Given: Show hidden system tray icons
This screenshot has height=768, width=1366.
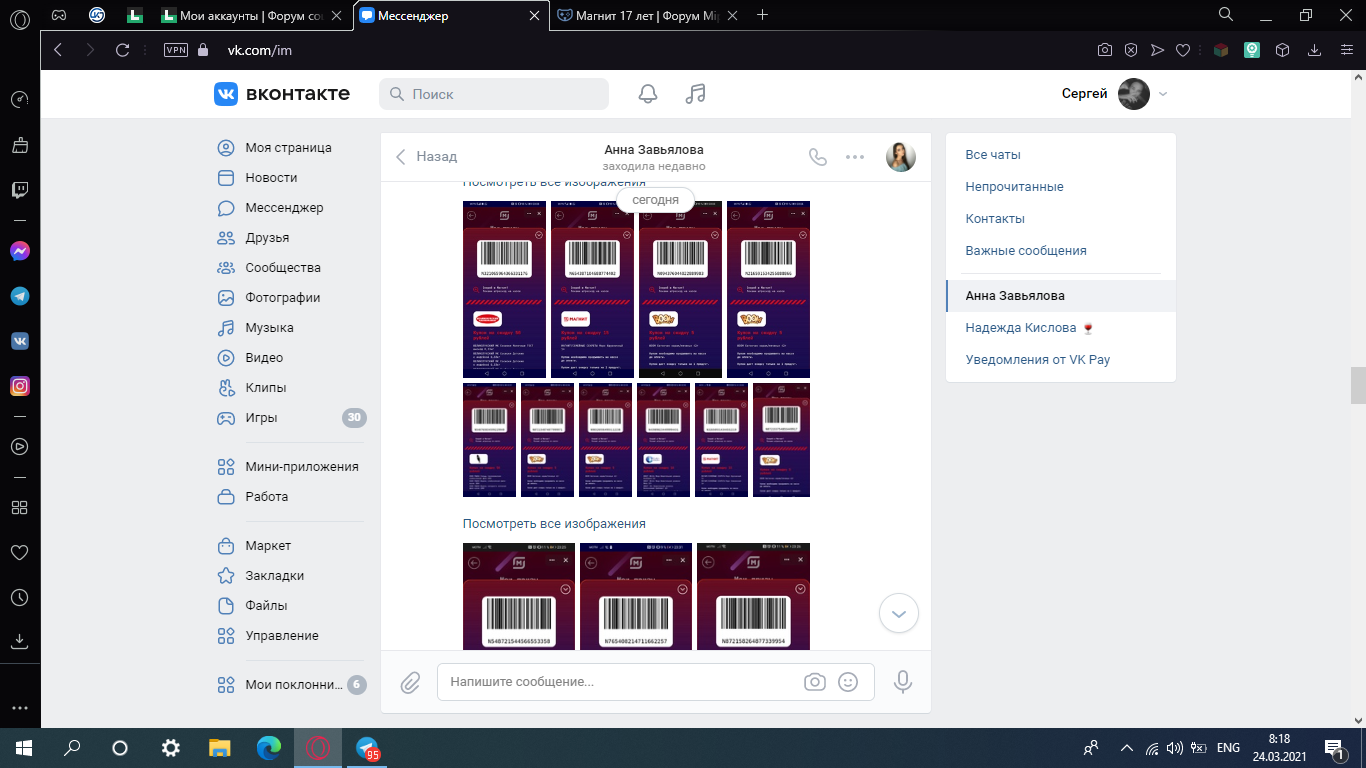Looking at the screenshot, I should click(1127, 747).
